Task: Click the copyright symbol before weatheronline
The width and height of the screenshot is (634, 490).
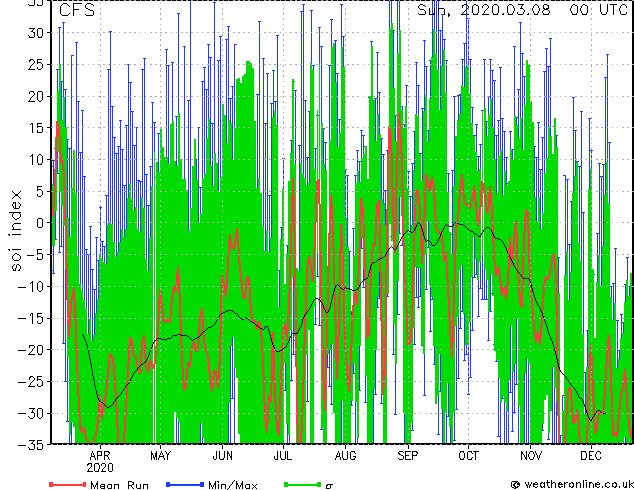Action: coord(515,485)
